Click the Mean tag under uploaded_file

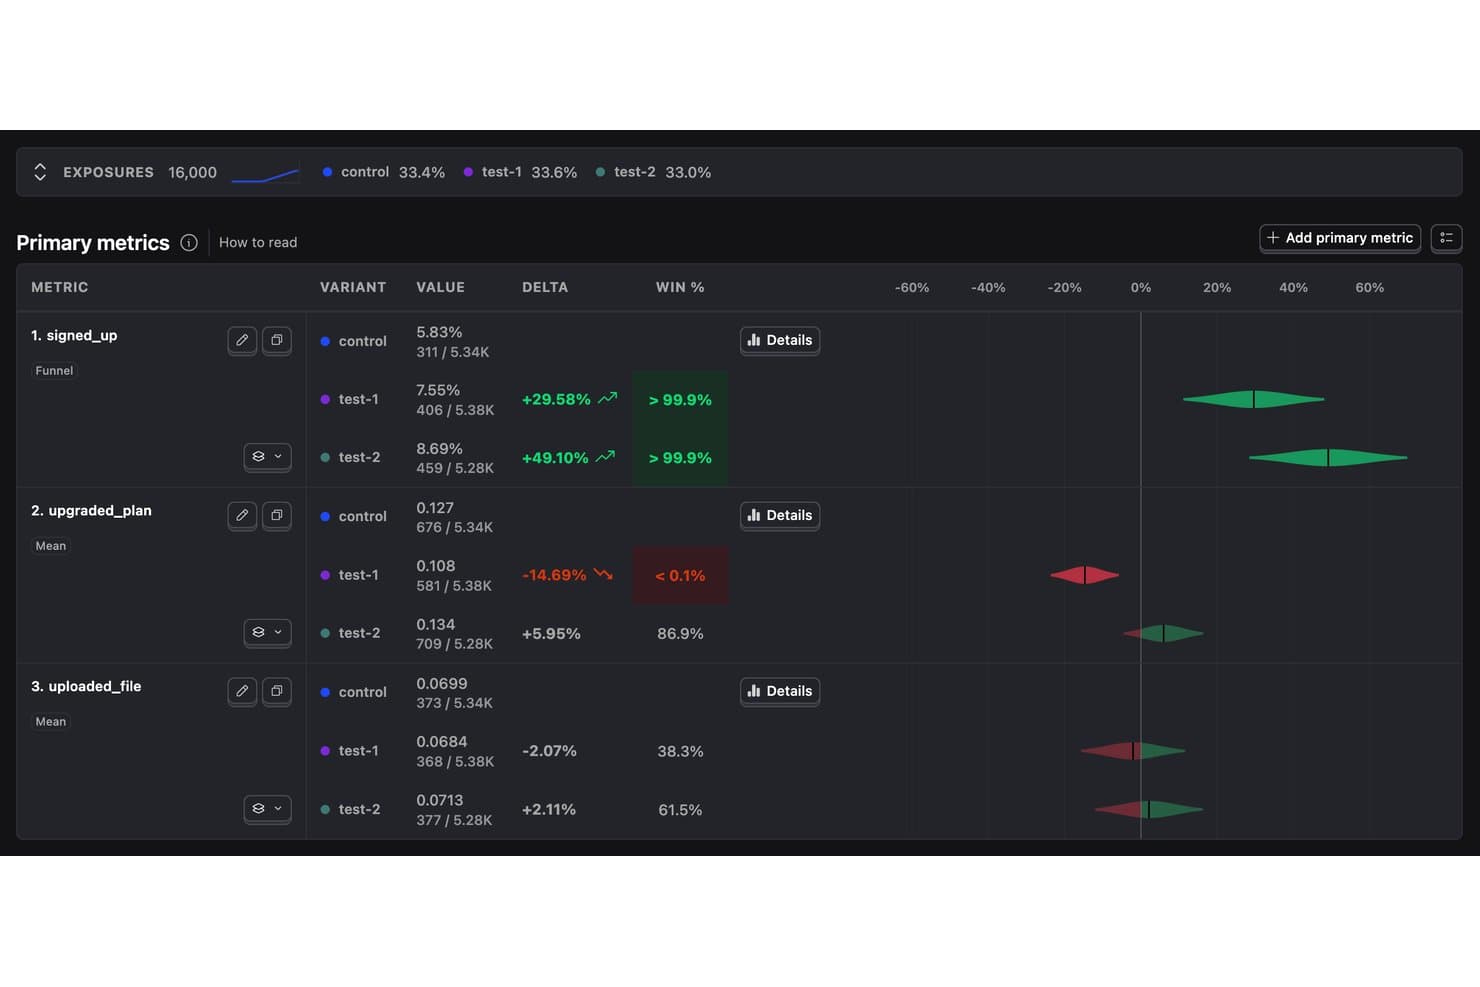pyautogui.click(x=51, y=722)
